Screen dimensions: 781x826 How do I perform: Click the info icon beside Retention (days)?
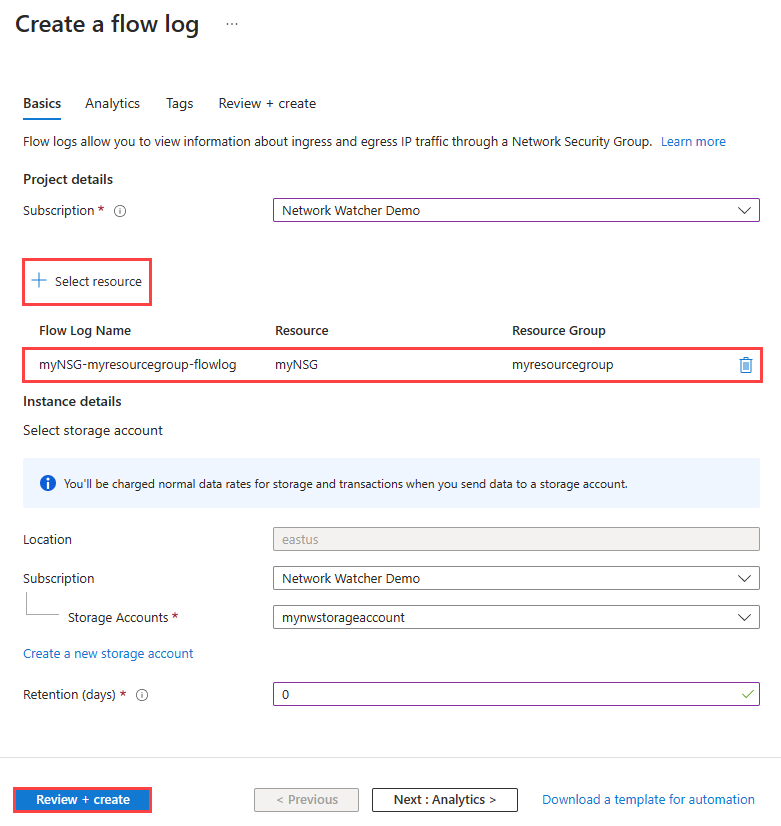tap(142, 695)
